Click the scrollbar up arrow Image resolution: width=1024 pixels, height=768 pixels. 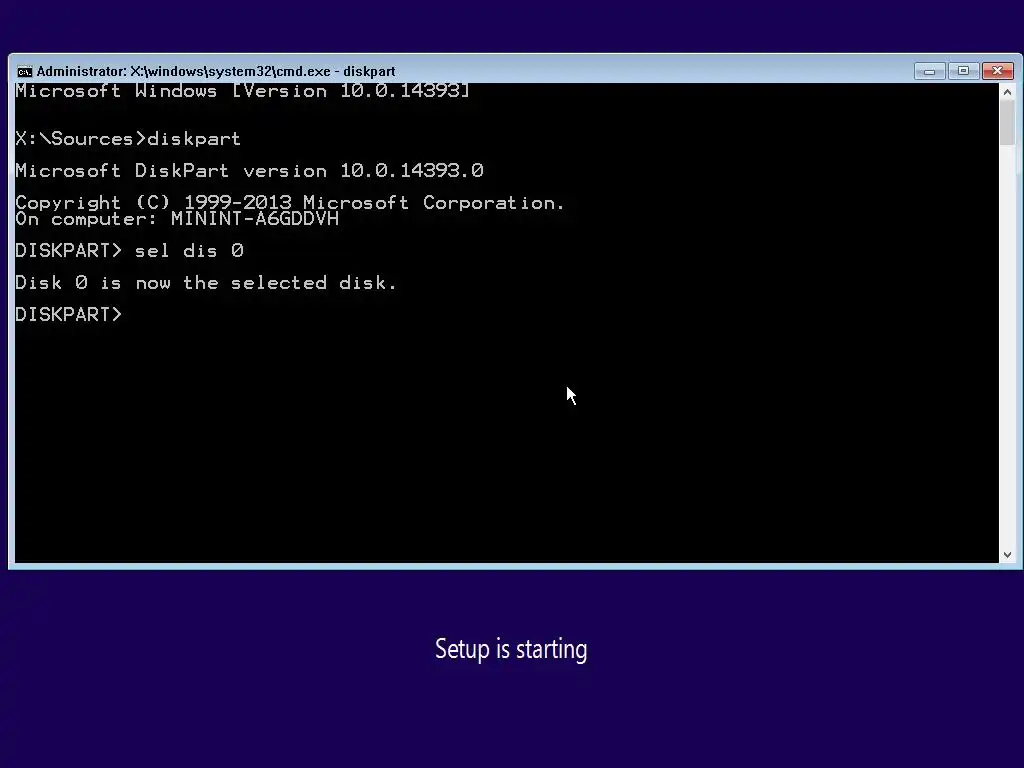[1007, 92]
